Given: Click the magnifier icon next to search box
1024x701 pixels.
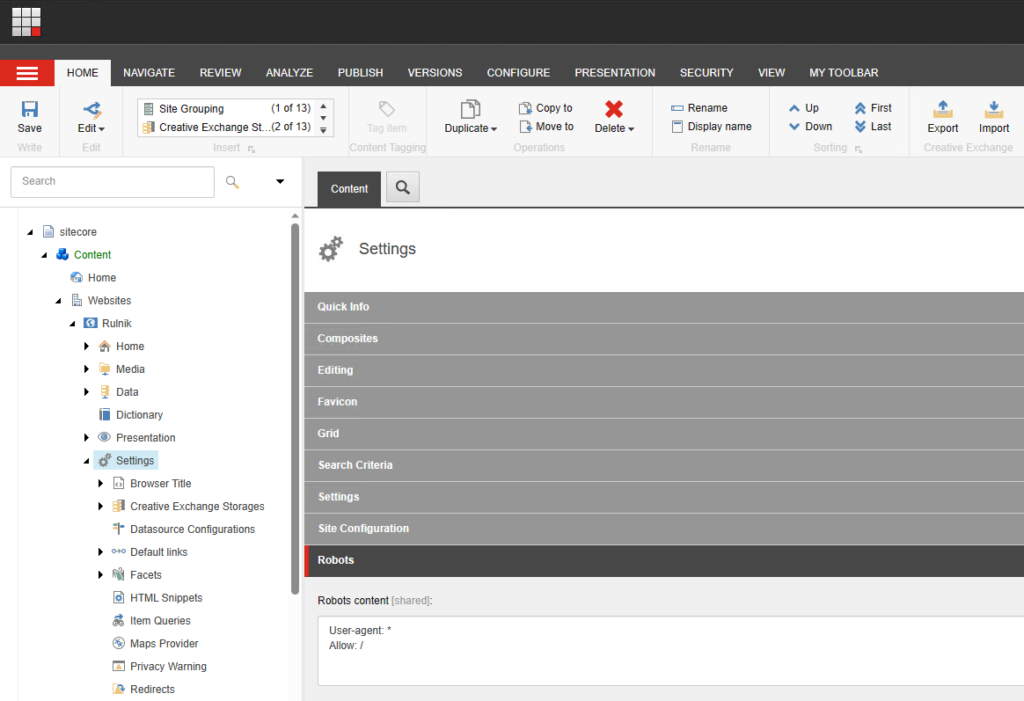Looking at the screenshot, I should [x=233, y=181].
